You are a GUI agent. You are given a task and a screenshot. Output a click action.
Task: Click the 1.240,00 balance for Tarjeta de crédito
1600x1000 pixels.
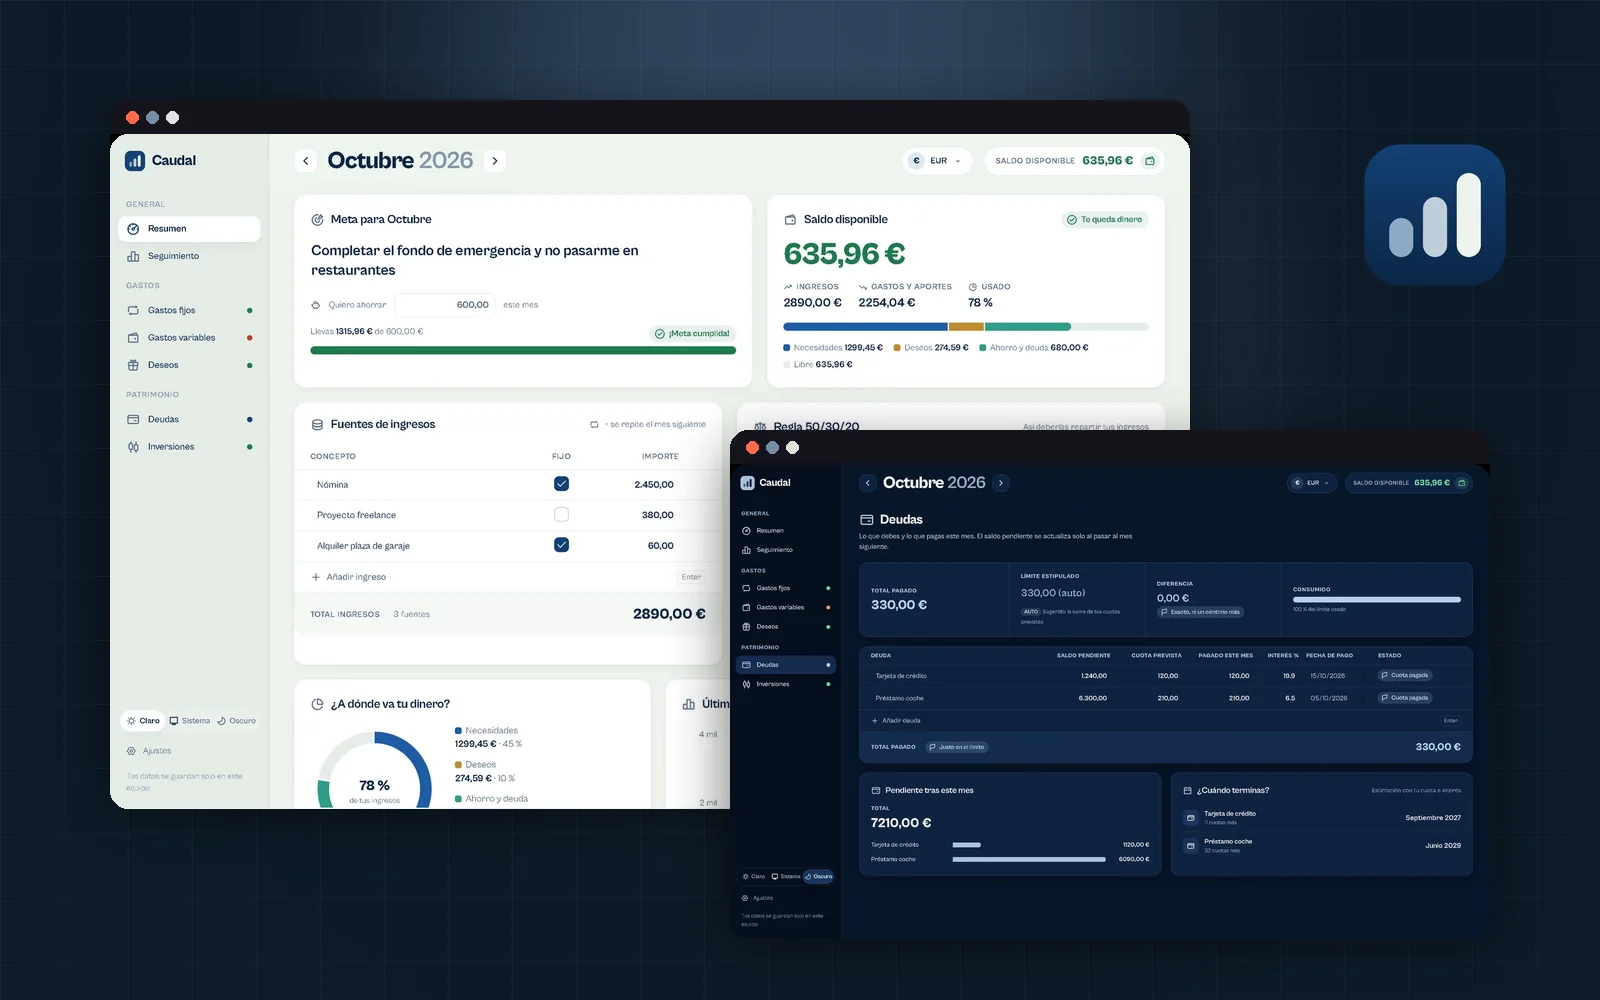click(1093, 676)
